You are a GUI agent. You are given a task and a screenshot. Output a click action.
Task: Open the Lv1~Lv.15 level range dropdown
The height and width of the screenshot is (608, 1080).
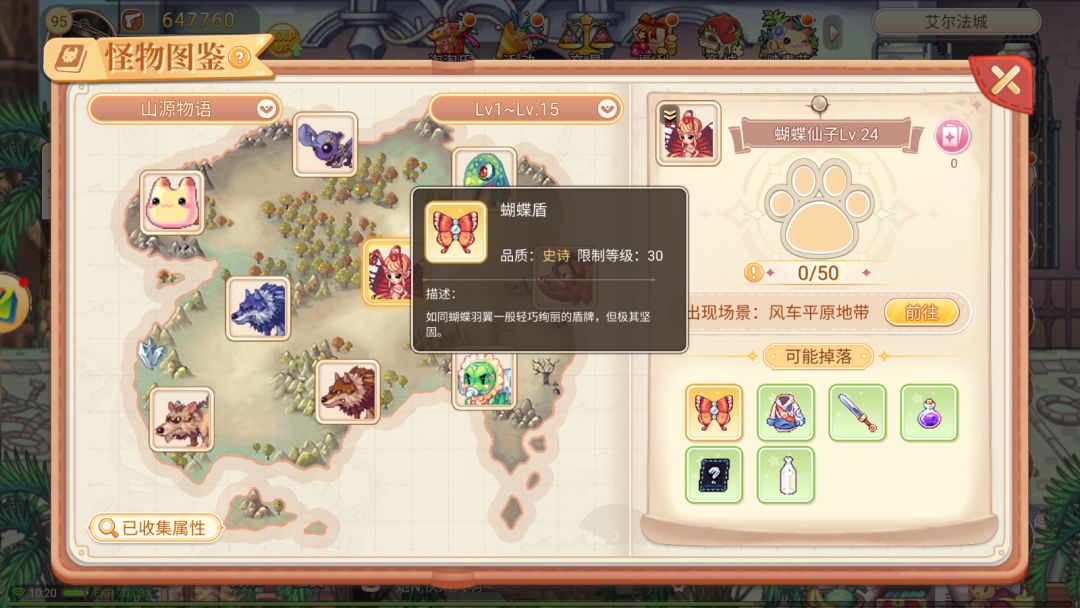(x=525, y=109)
